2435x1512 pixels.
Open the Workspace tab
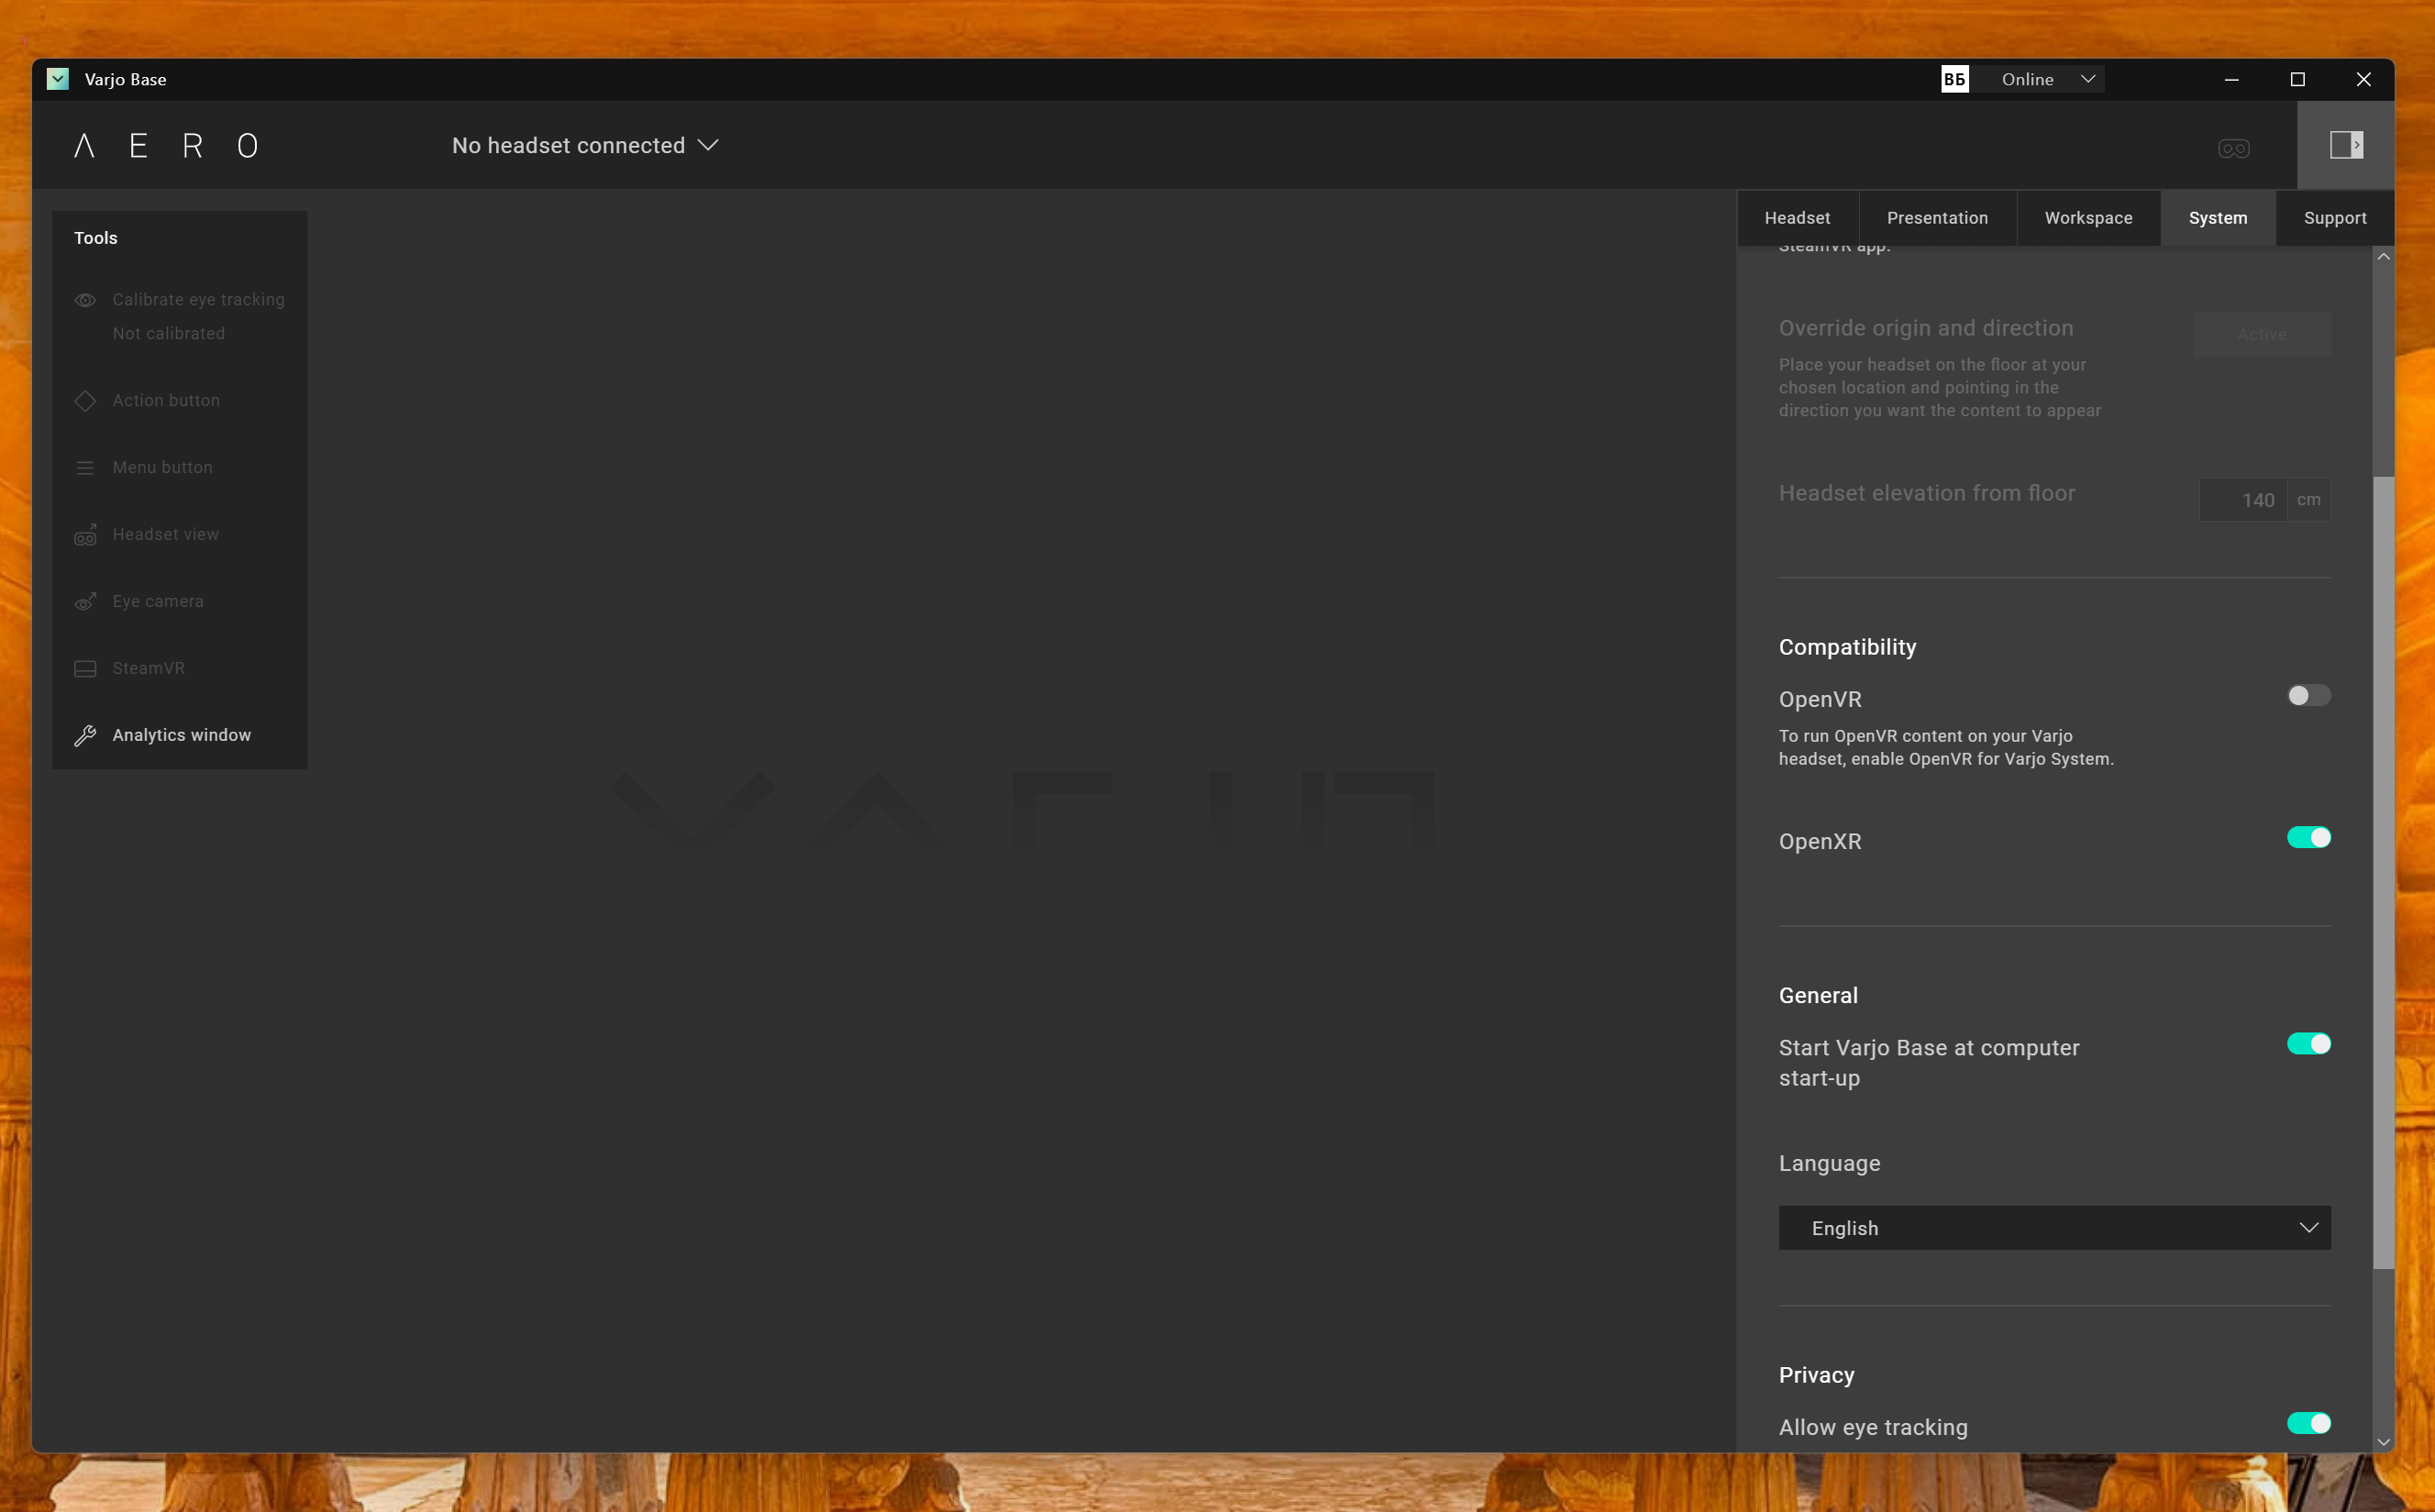[2088, 218]
